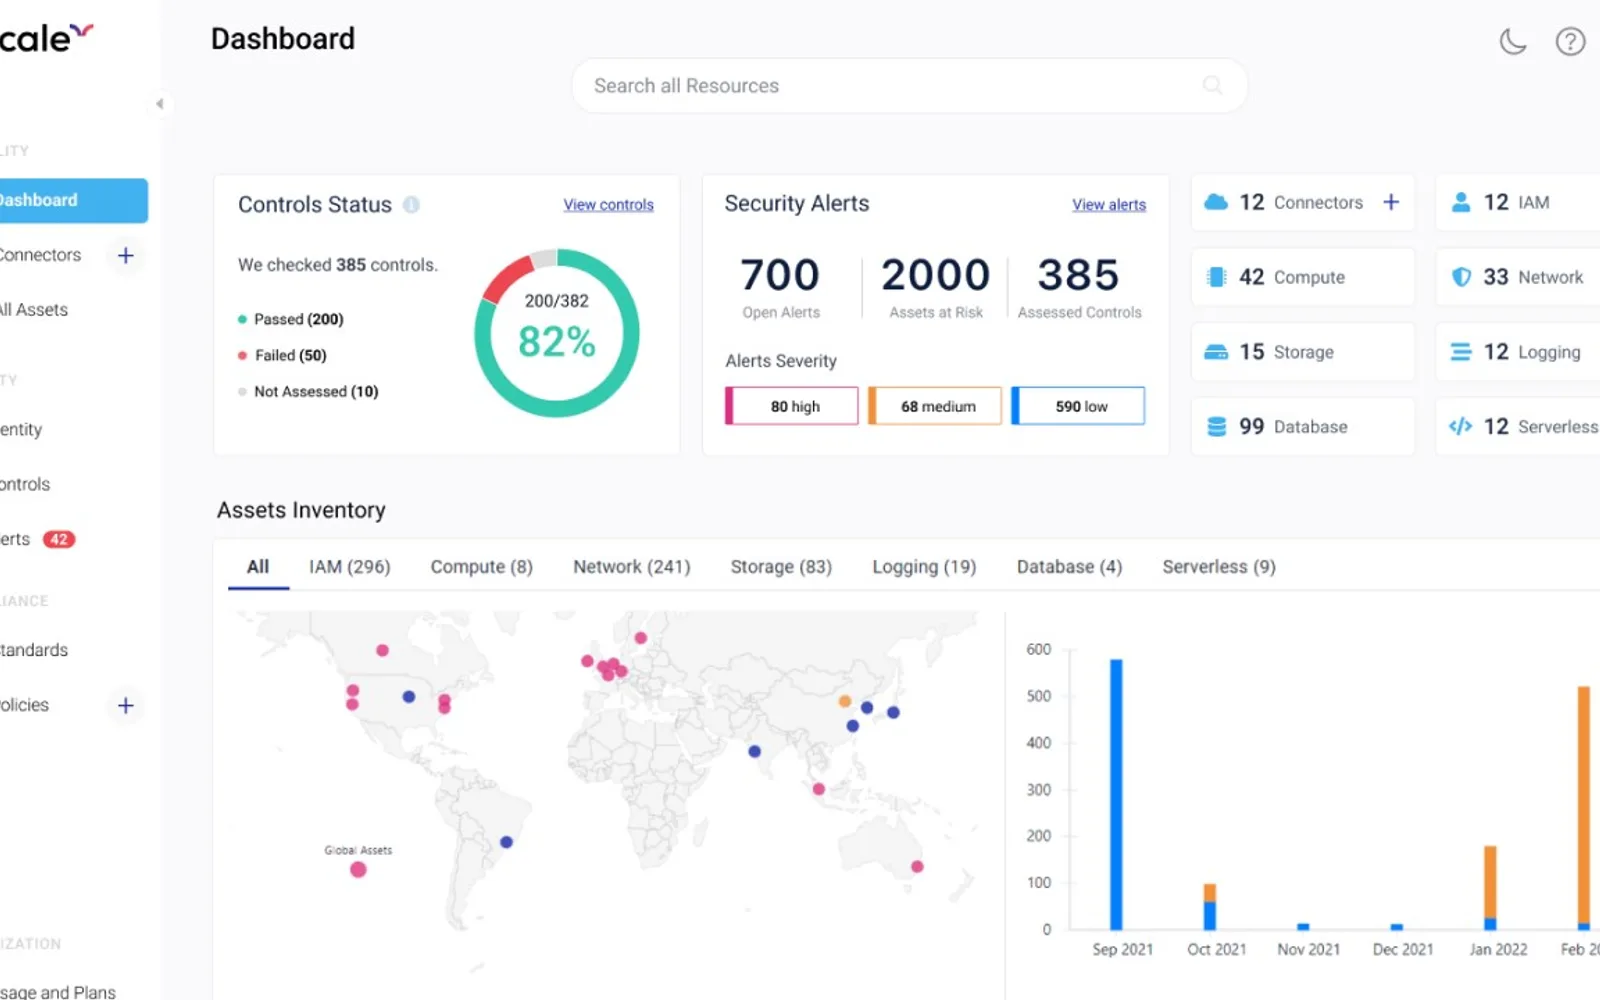Select the Not Assessed (10) legend entry

(x=308, y=391)
